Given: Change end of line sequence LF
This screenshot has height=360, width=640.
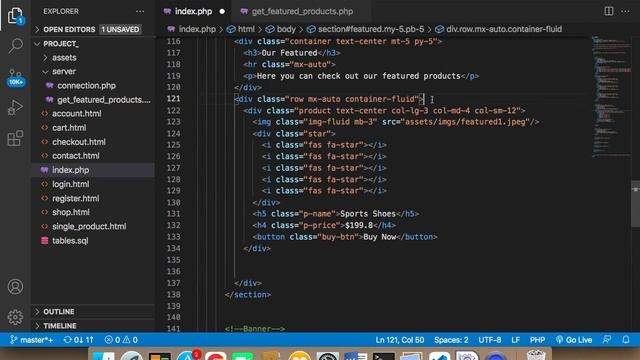Looking at the screenshot, I should [x=516, y=340].
